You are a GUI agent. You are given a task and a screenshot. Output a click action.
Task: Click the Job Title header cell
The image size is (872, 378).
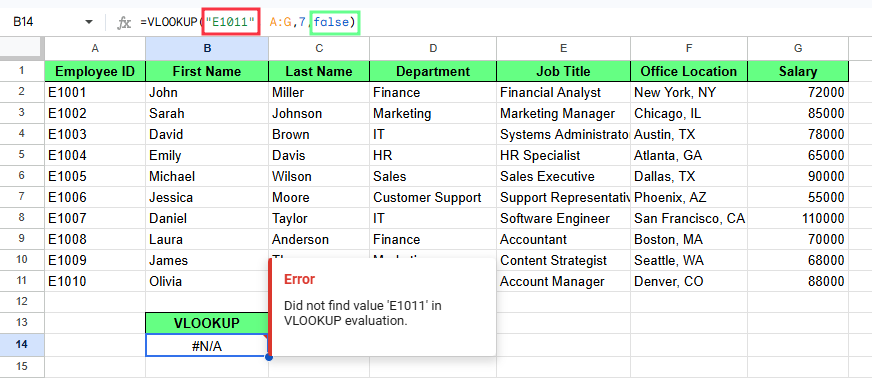tap(563, 71)
